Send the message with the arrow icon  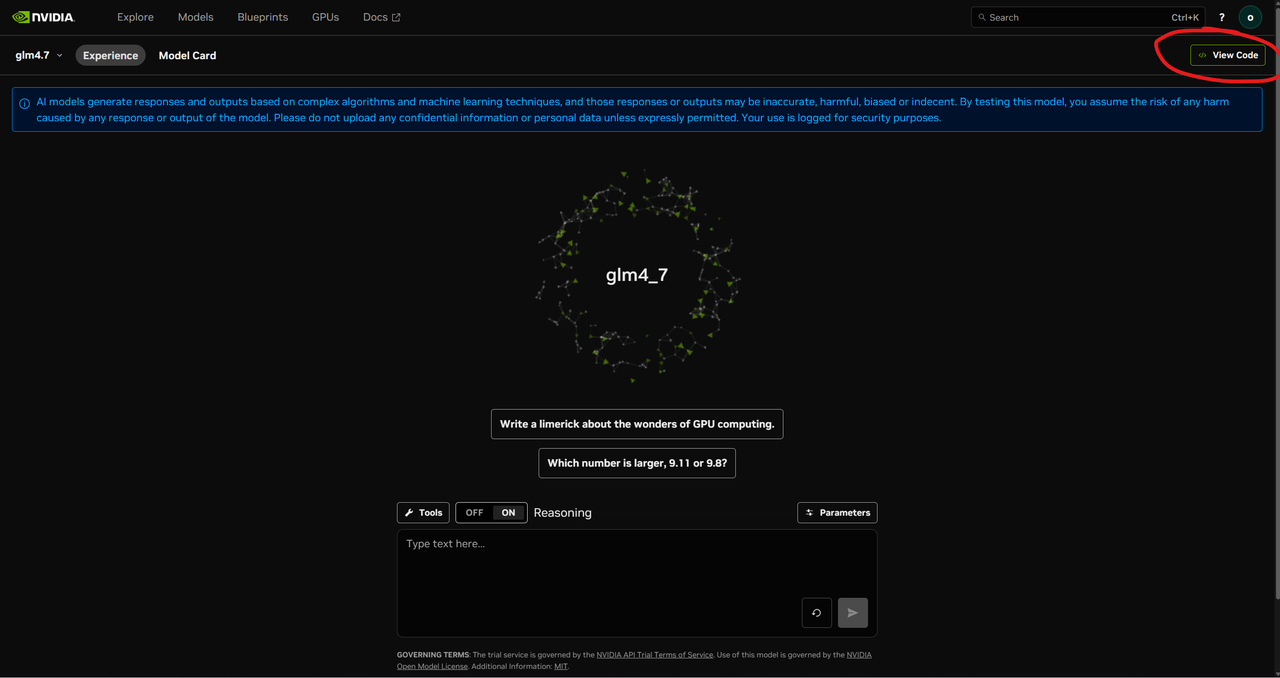[x=853, y=613]
